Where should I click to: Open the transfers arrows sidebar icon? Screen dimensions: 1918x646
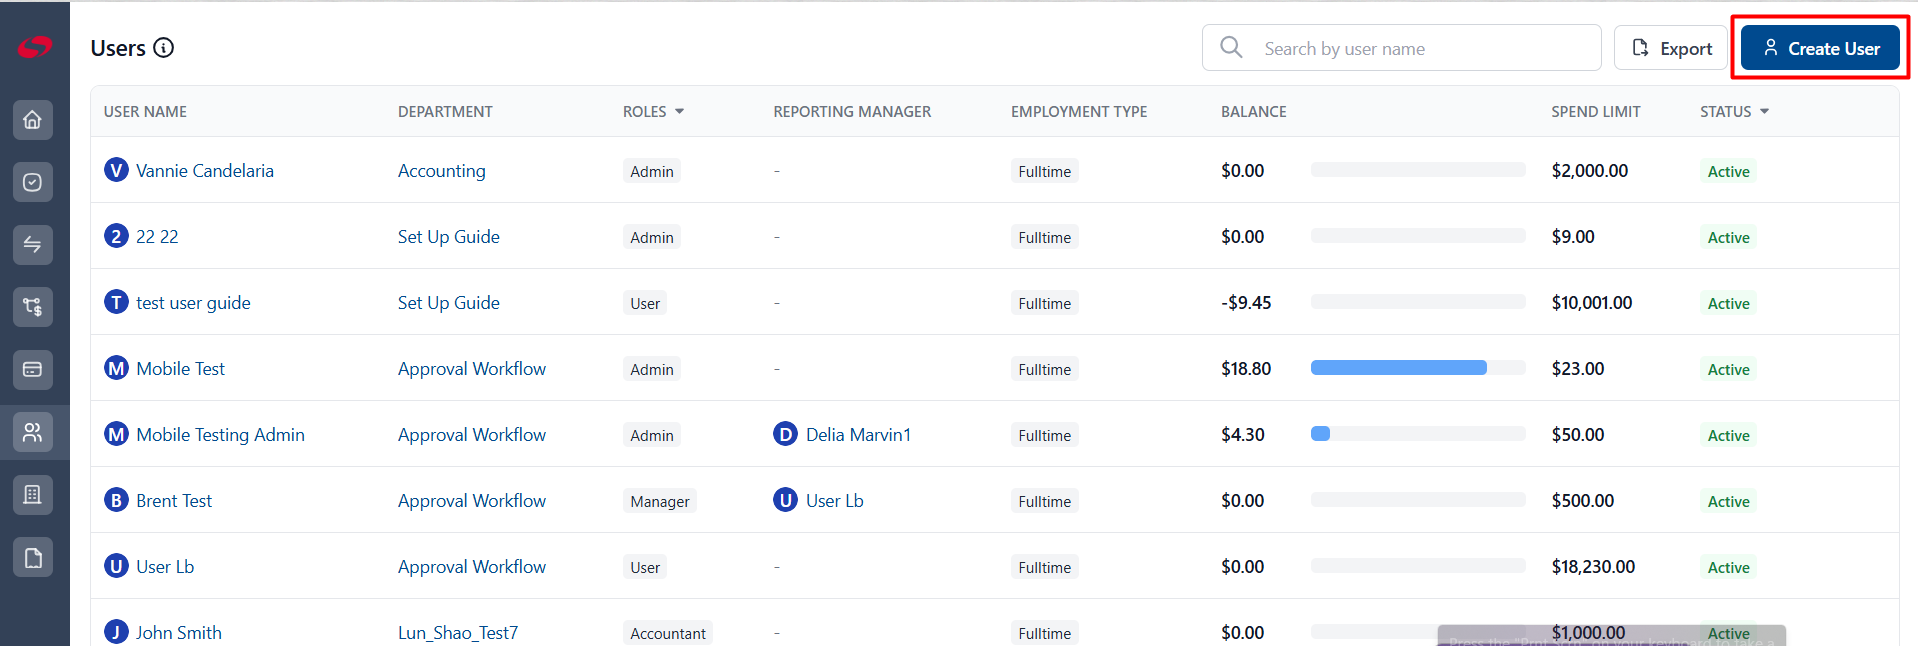click(x=33, y=245)
